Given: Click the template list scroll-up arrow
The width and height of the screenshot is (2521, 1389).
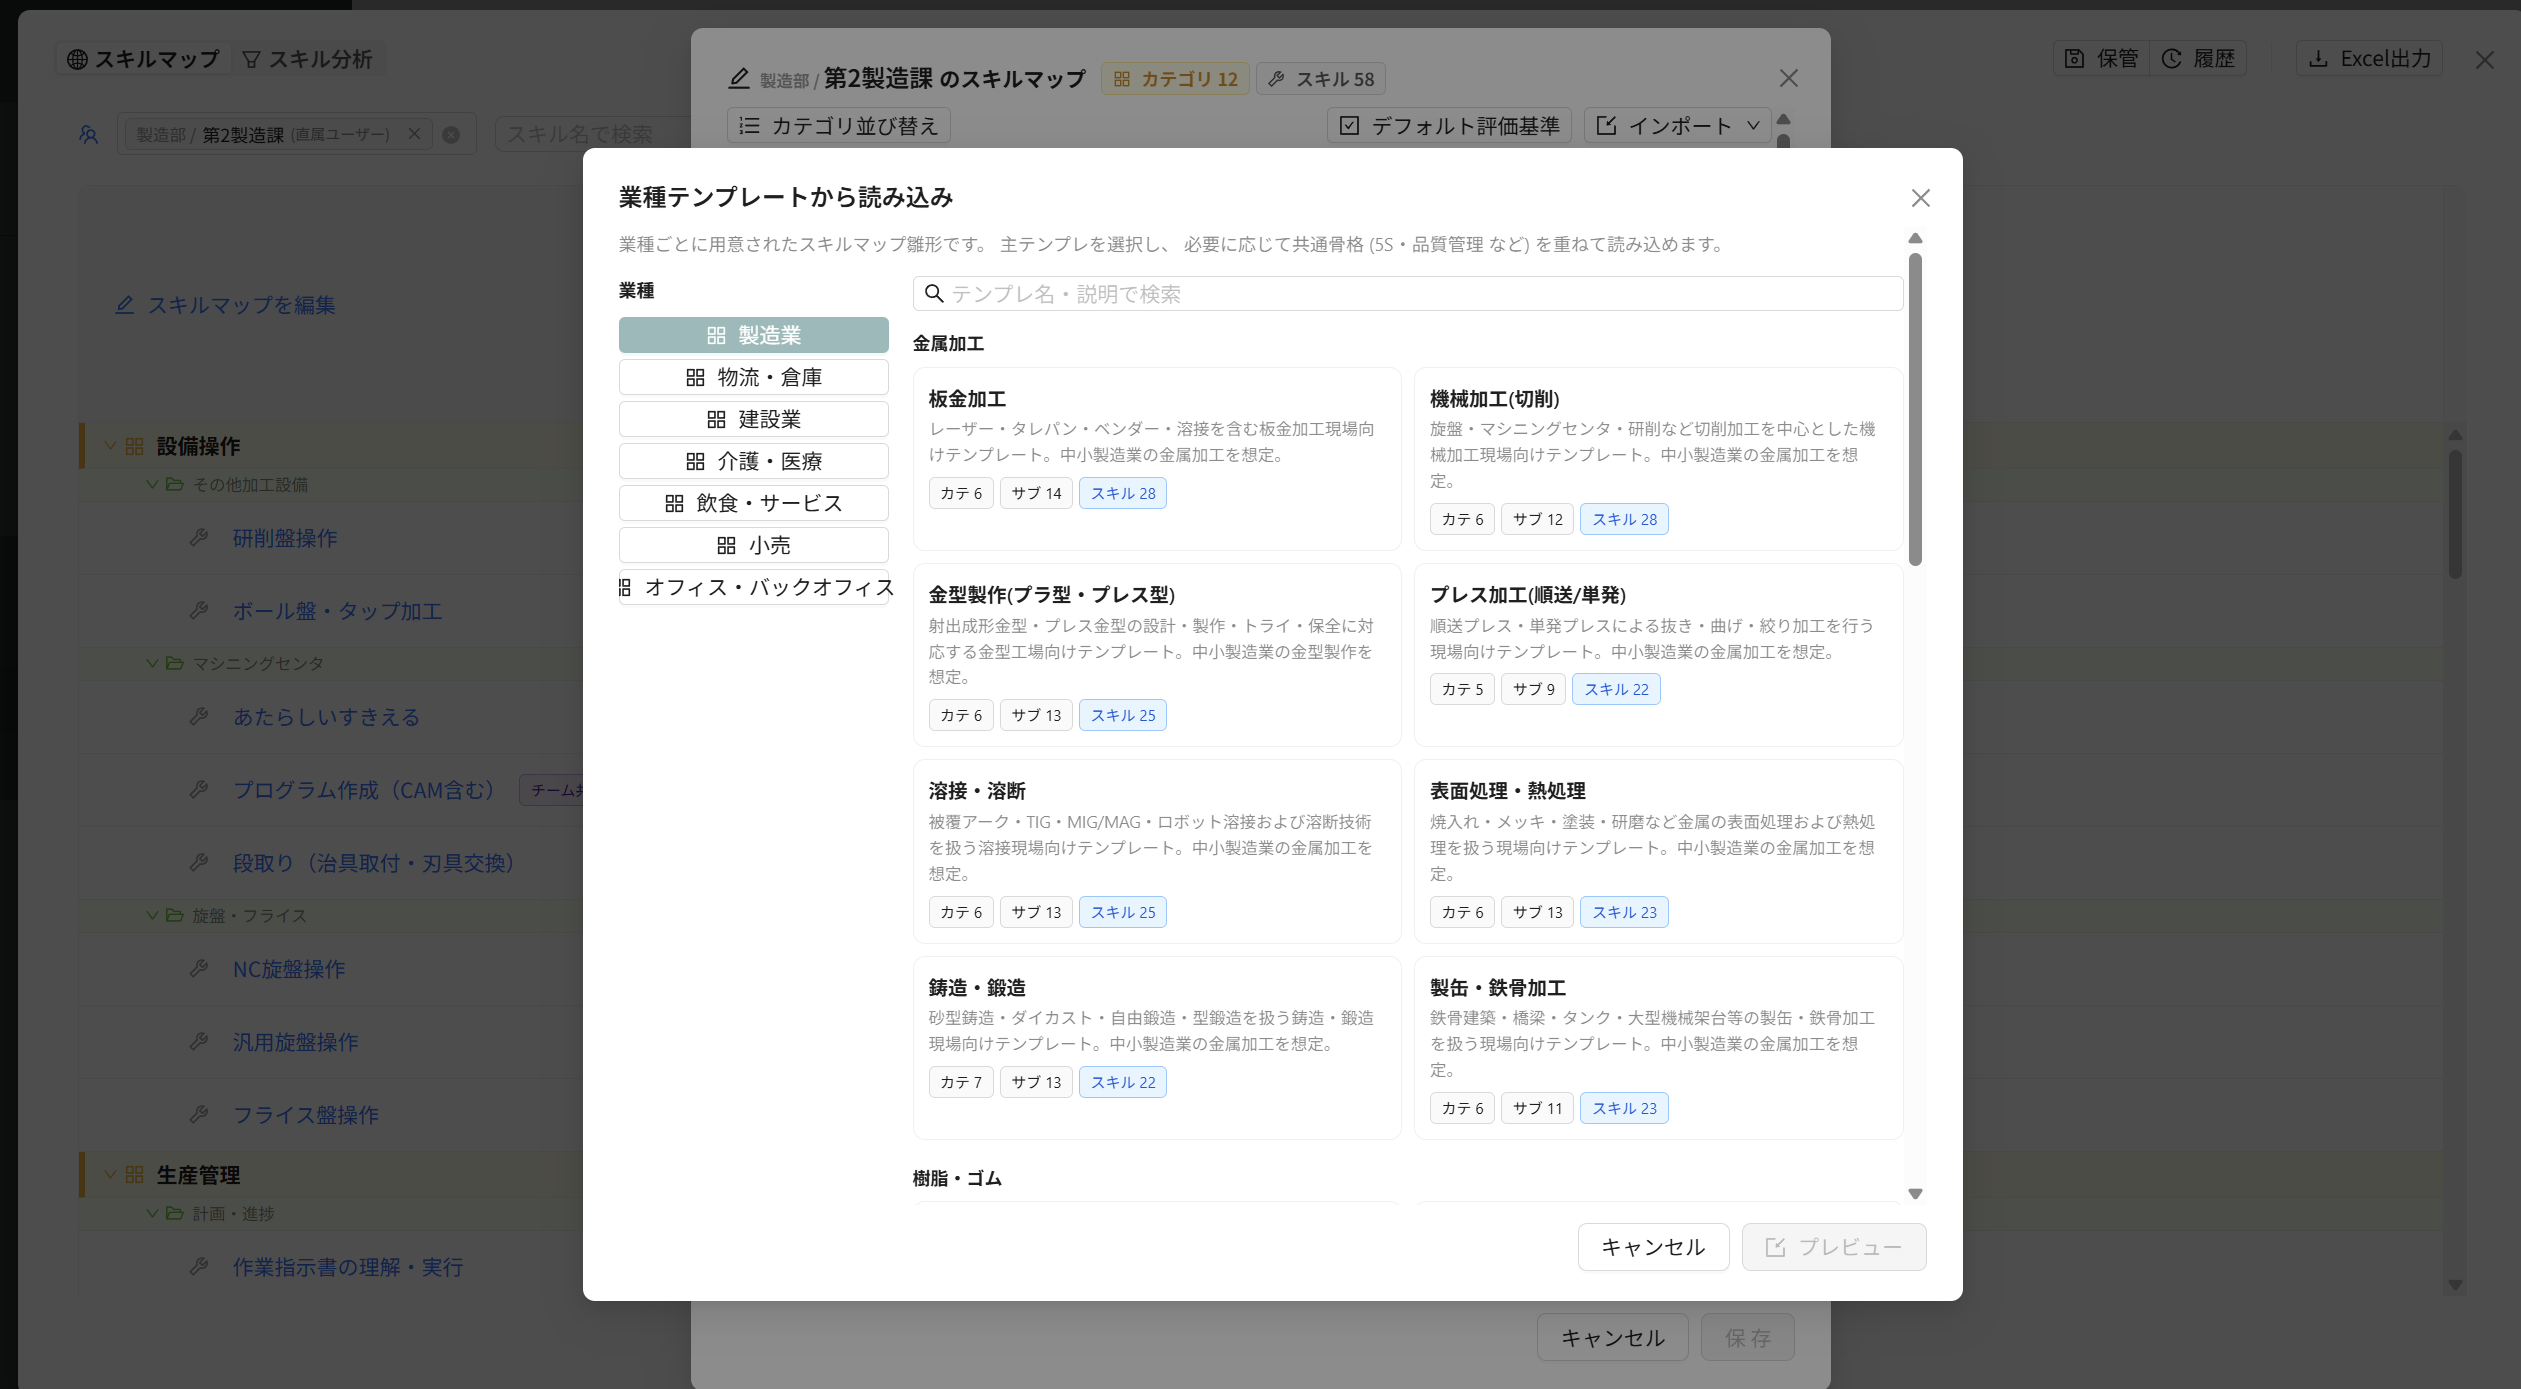Looking at the screenshot, I should pos(1915,238).
